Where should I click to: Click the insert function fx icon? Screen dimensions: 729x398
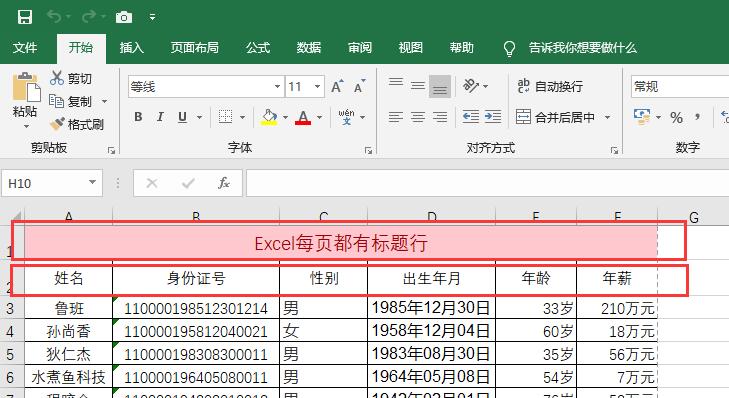click(x=224, y=183)
